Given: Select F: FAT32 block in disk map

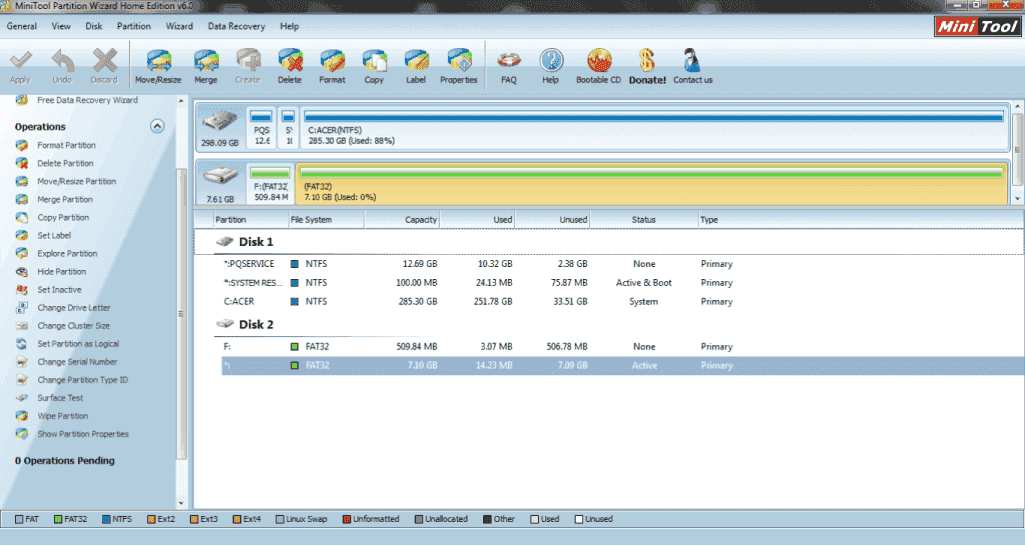Looking at the screenshot, I should (271, 184).
